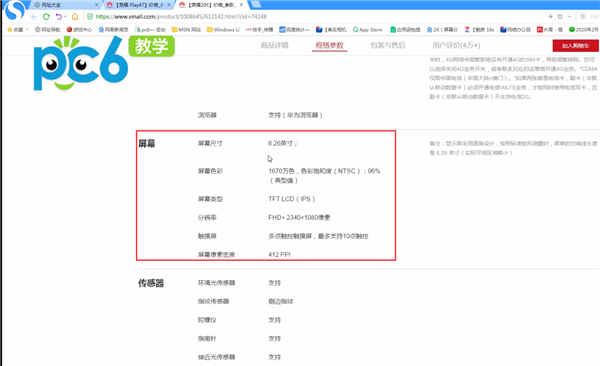Click the 浏览器 row label

point(207,115)
